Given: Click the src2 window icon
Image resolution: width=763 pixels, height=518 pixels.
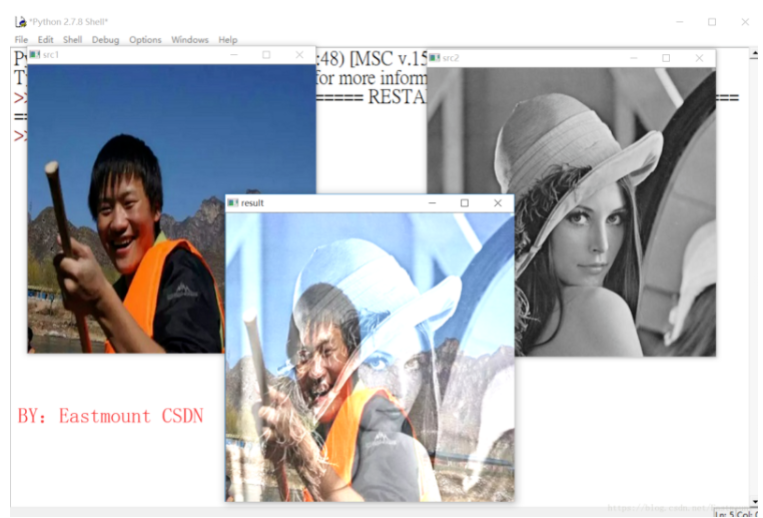Looking at the screenshot, I should pyautogui.click(x=434, y=58).
